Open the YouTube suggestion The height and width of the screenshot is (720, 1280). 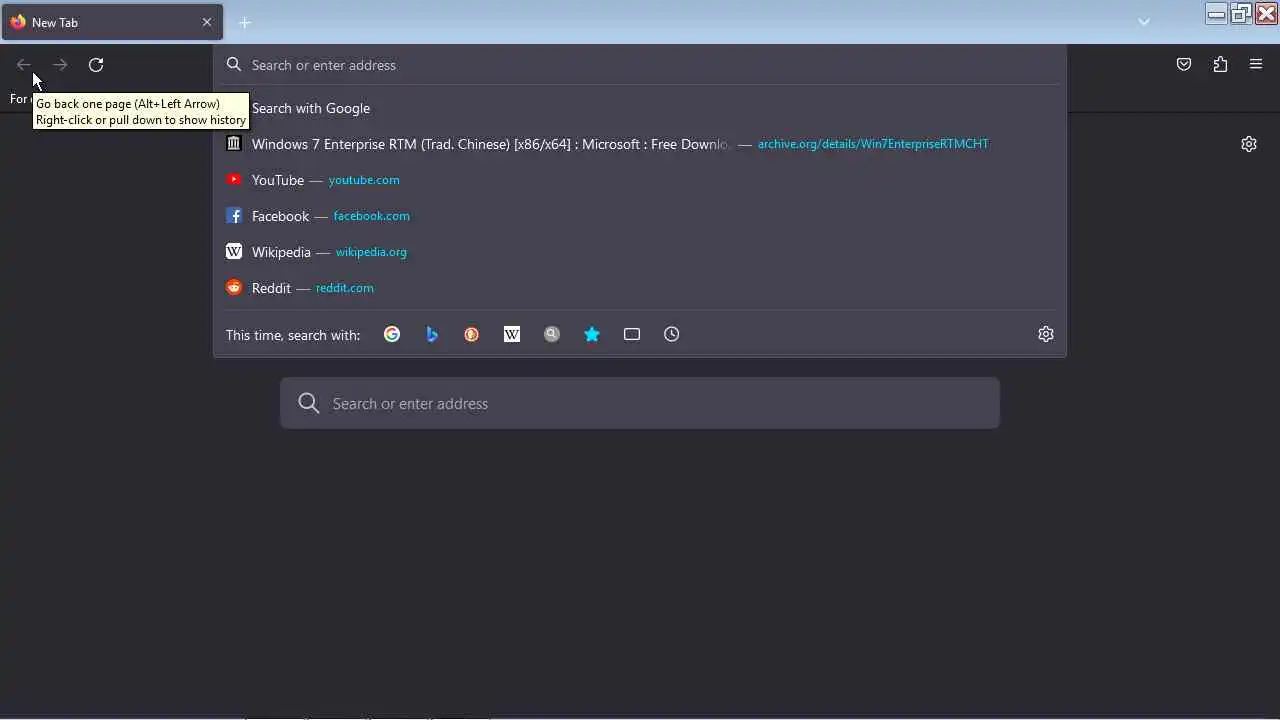tap(640, 180)
